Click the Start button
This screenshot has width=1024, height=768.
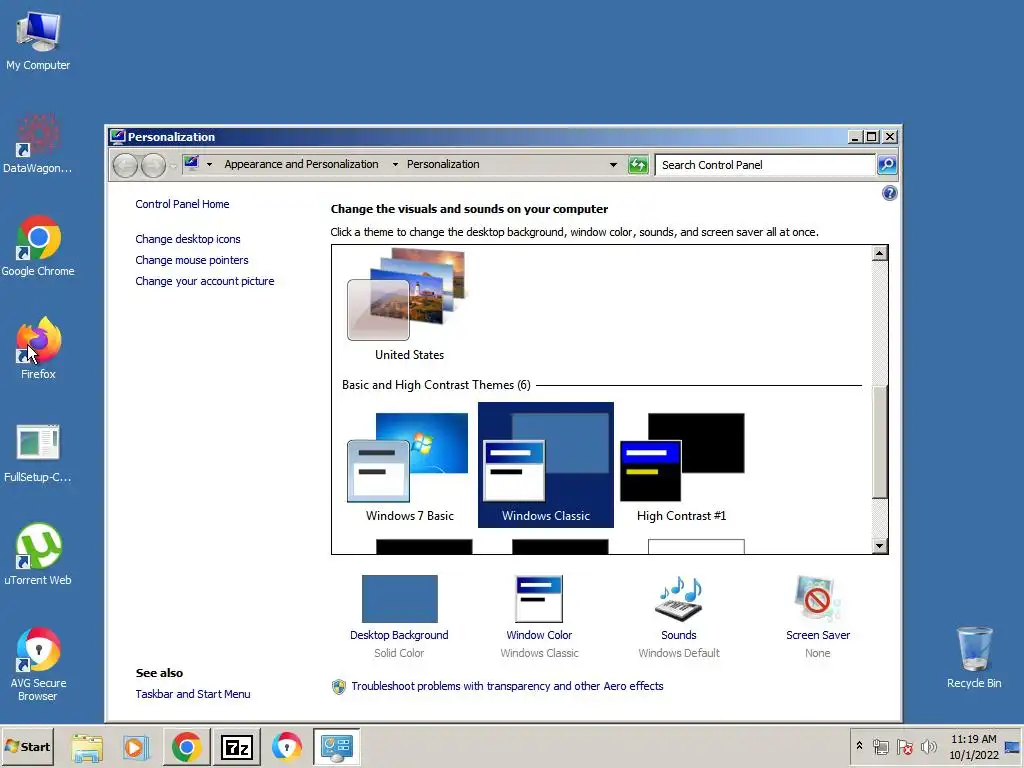tap(27, 746)
